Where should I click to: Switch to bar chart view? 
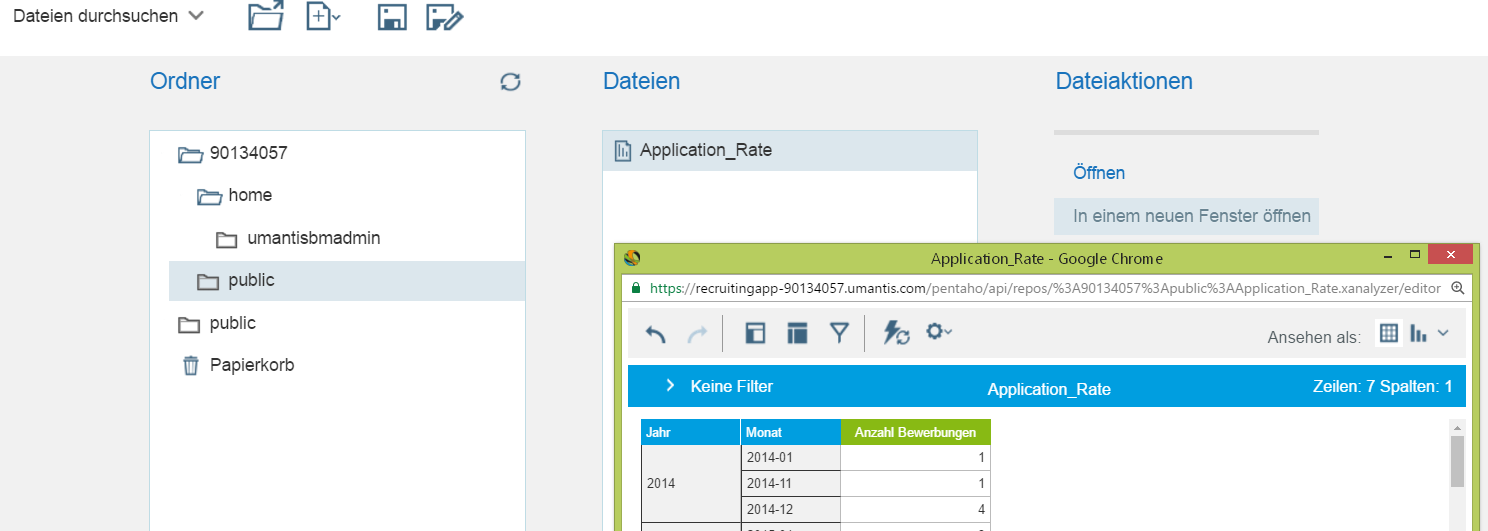coord(1418,334)
